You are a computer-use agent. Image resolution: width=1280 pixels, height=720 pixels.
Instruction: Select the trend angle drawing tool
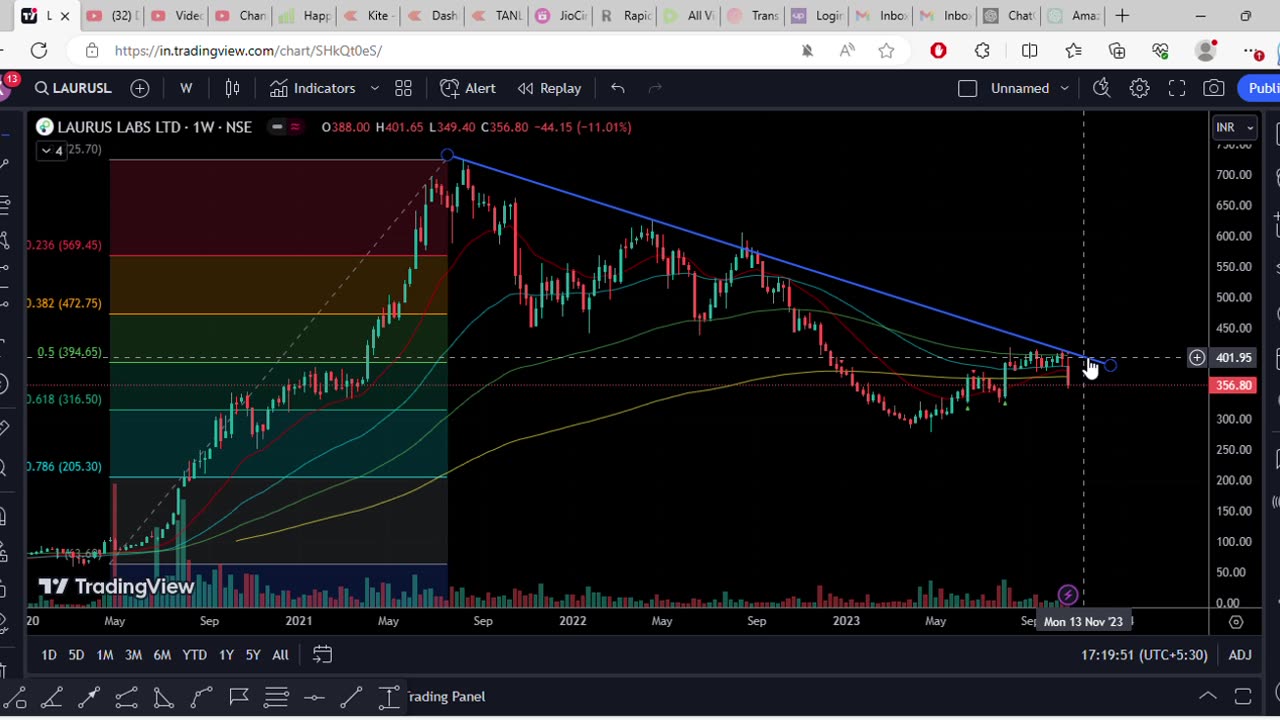click(x=163, y=697)
